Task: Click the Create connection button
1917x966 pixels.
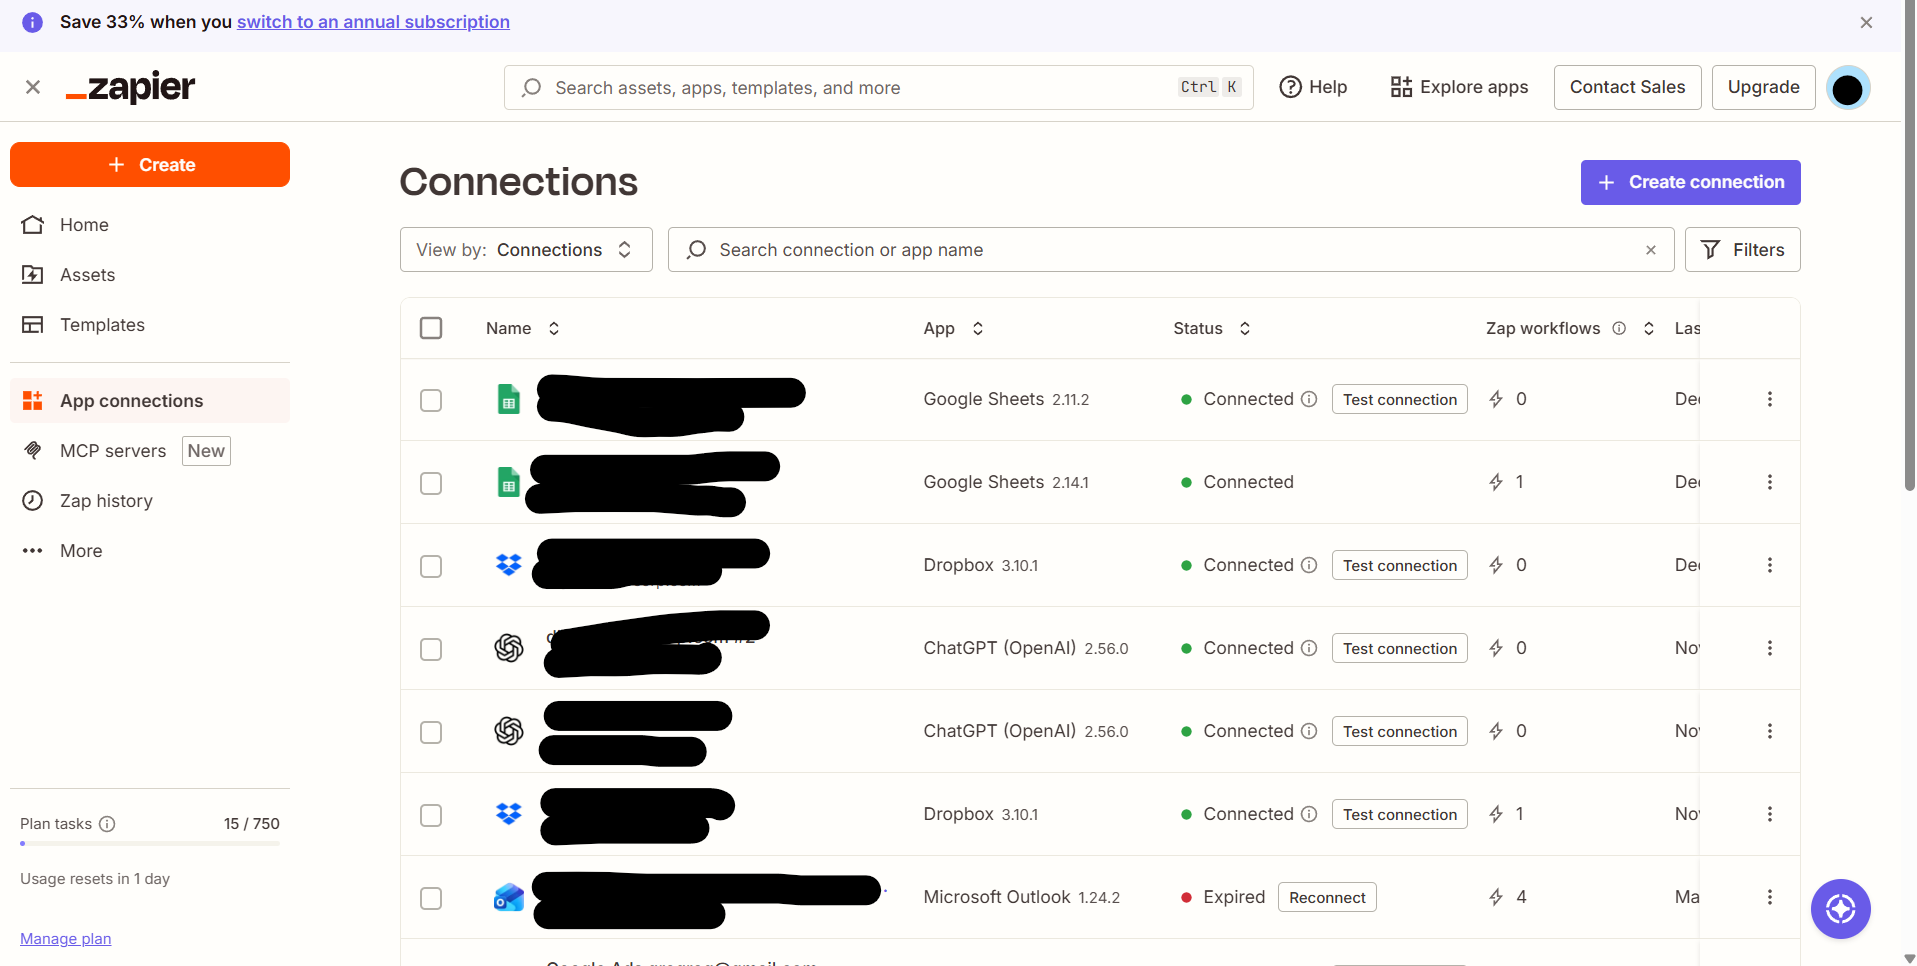Action: coord(1691,182)
